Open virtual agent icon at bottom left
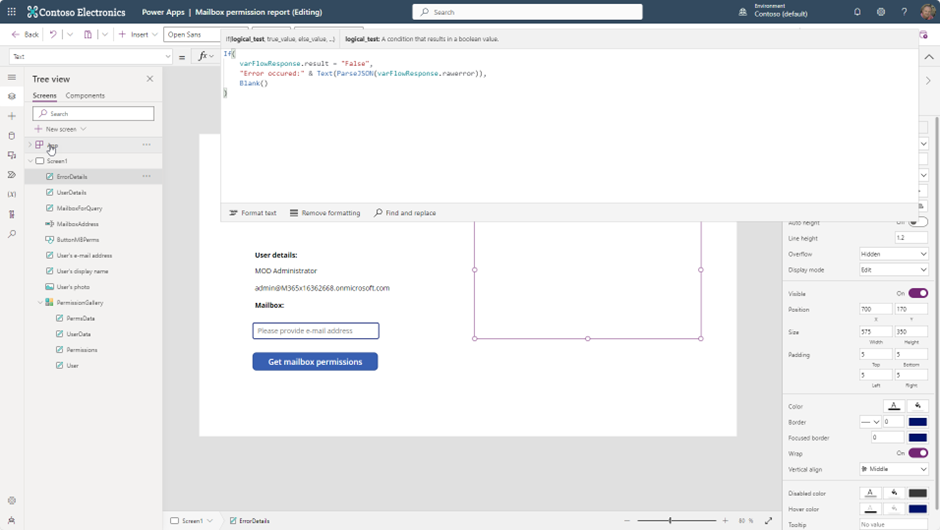Screen dimensions: 940x530 [11, 520]
